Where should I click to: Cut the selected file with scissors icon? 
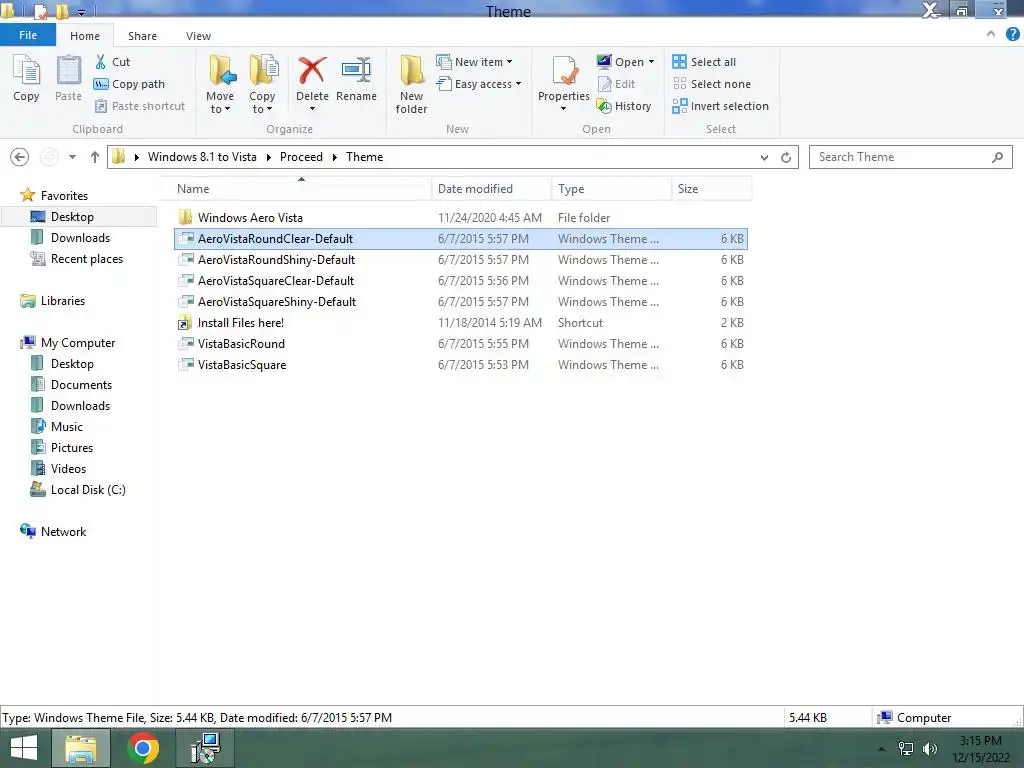coord(112,62)
